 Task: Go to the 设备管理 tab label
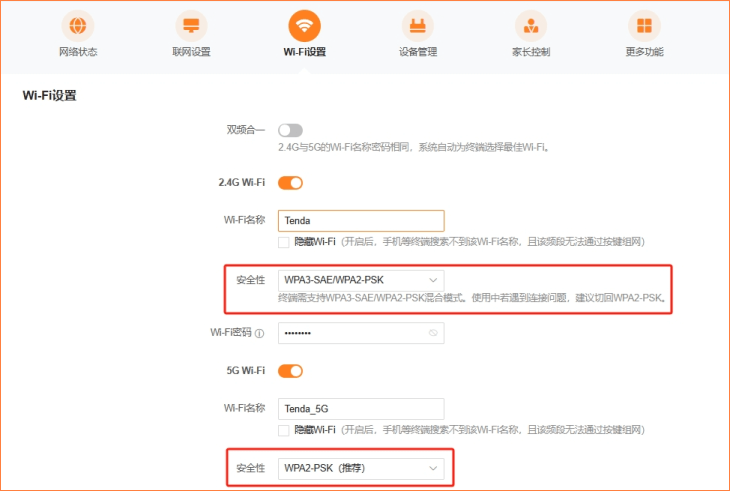pyautogui.click(x=418, y=52)
